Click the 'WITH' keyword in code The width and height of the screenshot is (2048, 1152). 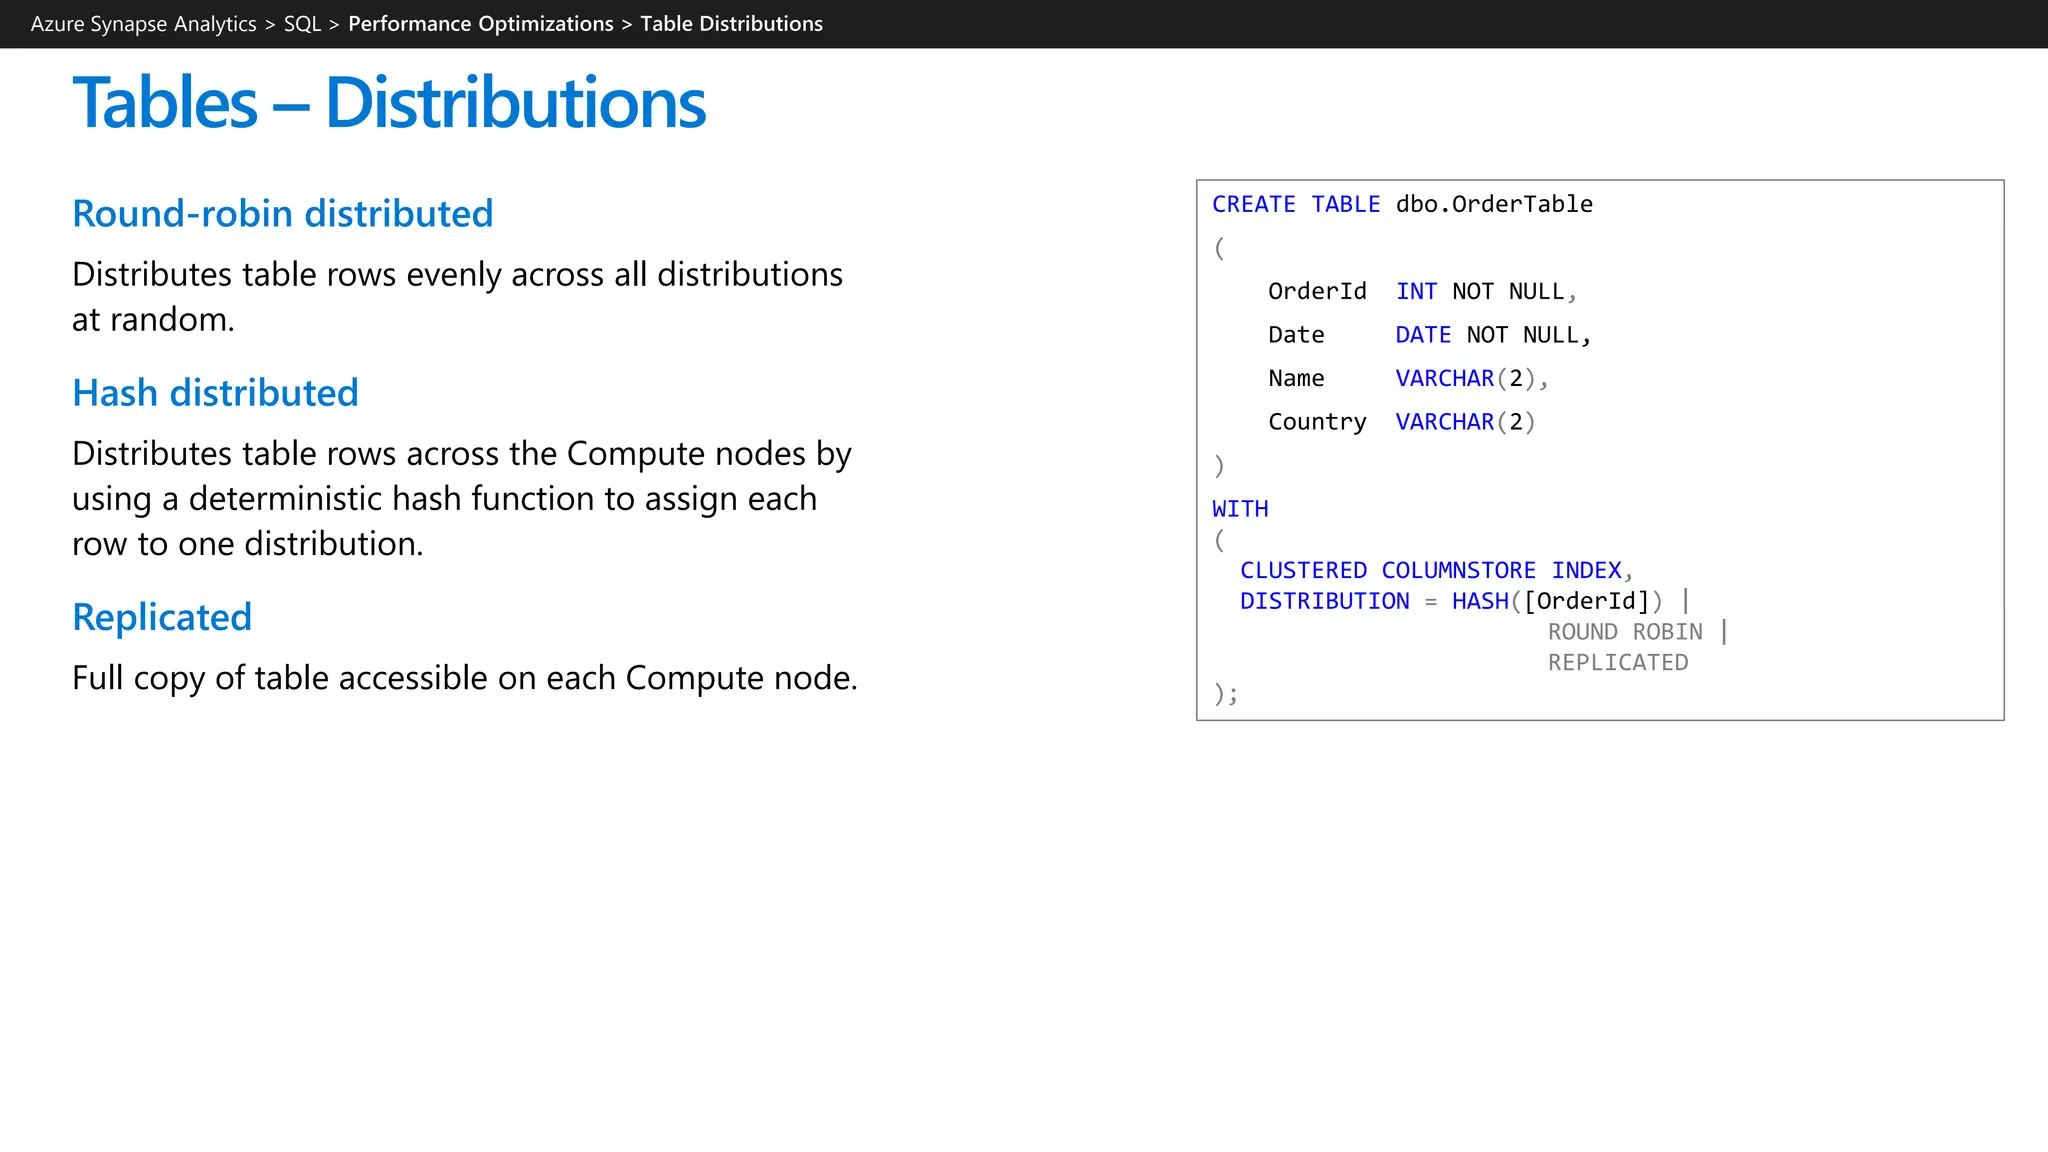click(x=1240, y=509)
